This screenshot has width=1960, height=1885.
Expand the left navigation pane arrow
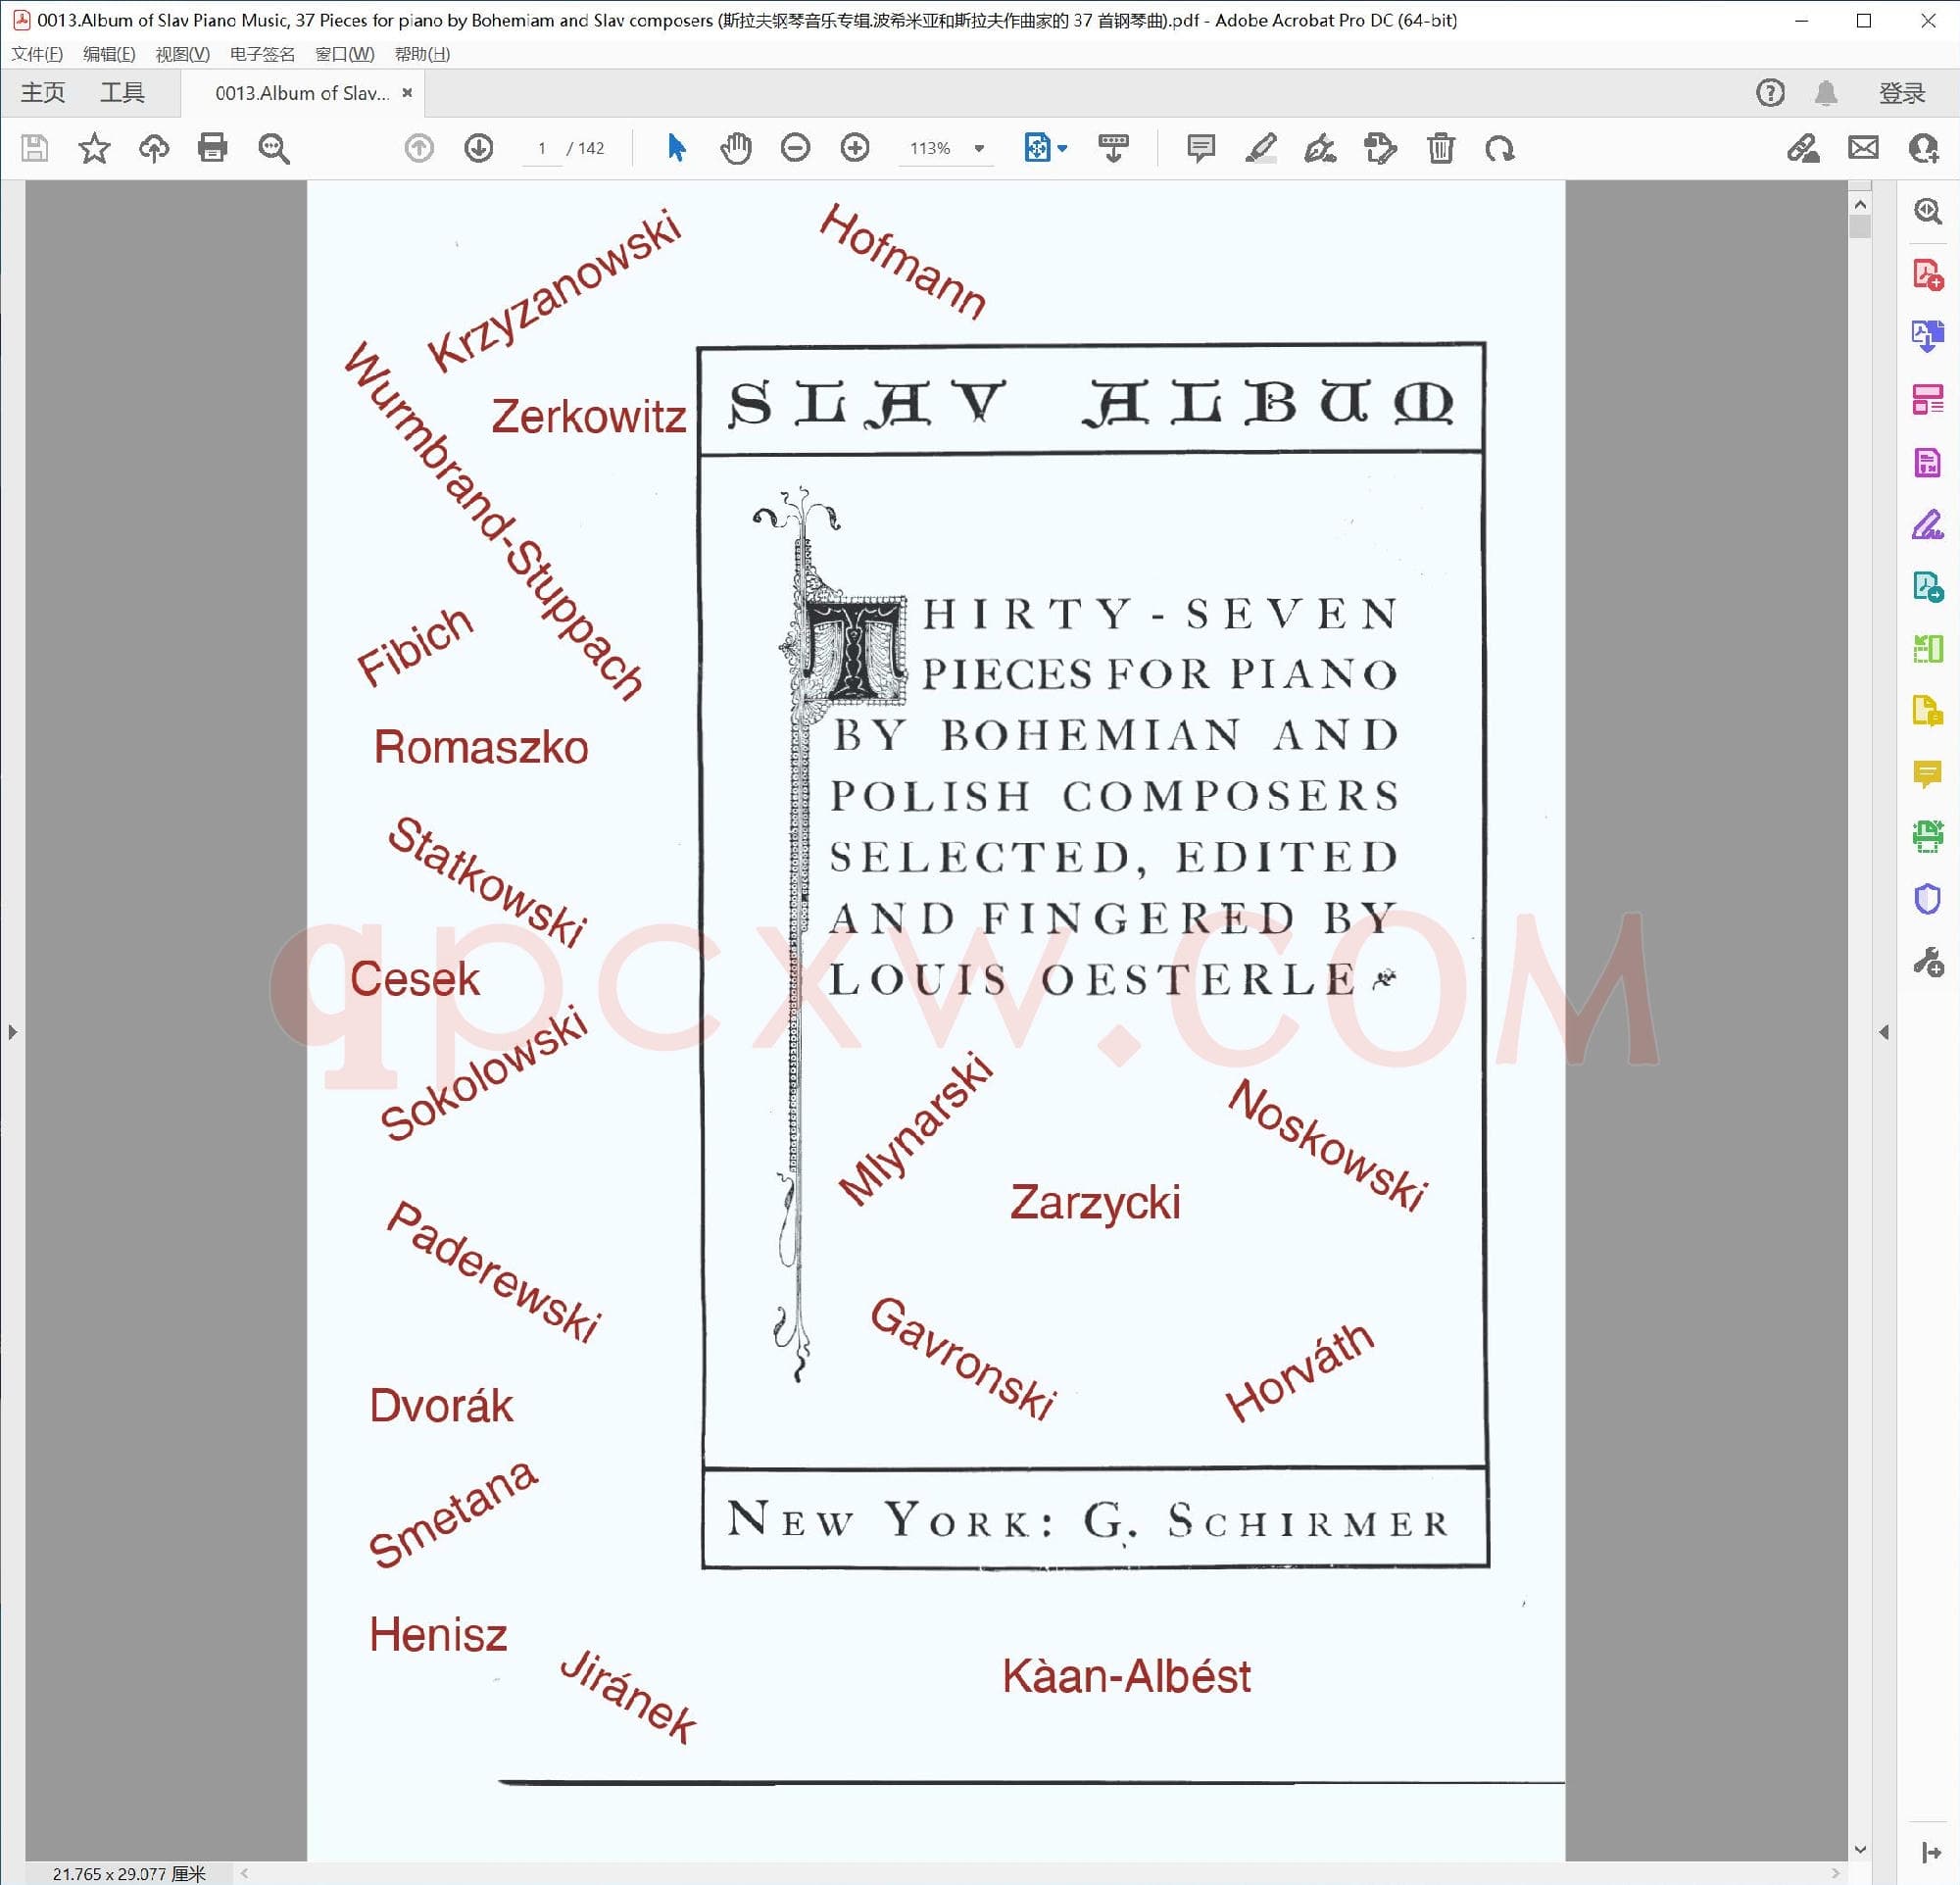pos(12,1031)
